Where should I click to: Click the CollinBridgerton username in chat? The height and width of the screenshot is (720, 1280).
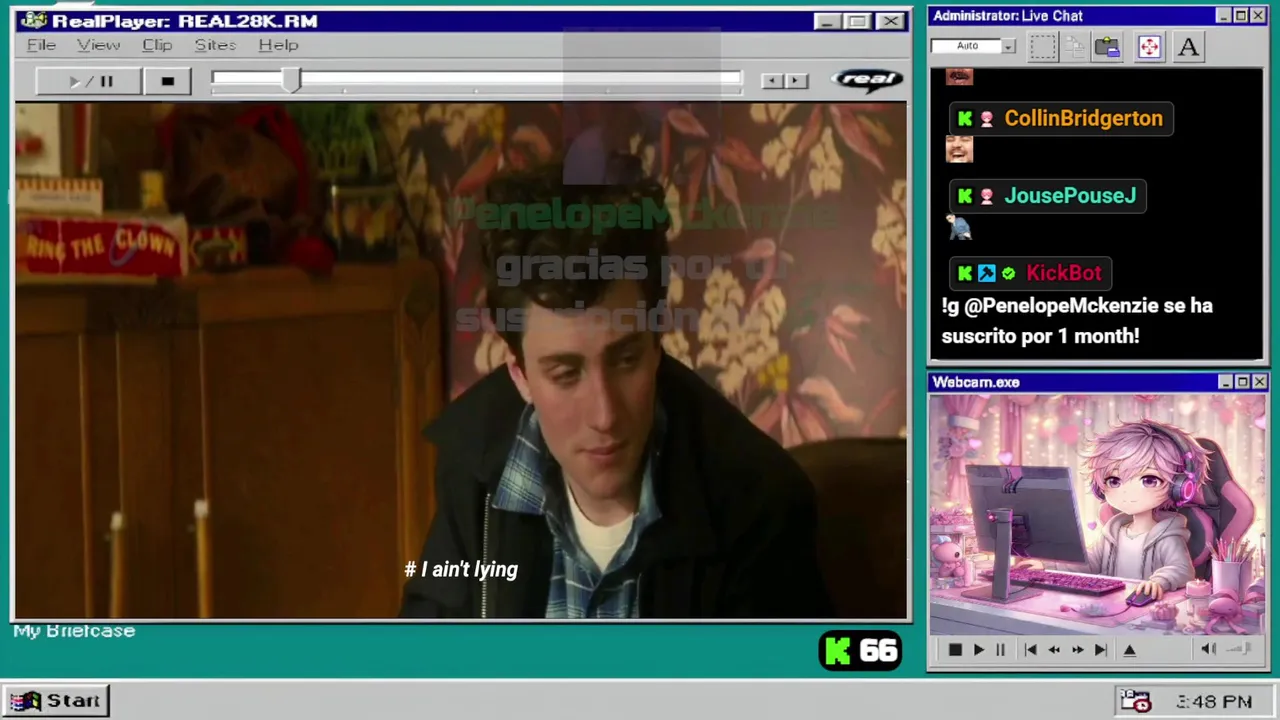point(1083,118)
